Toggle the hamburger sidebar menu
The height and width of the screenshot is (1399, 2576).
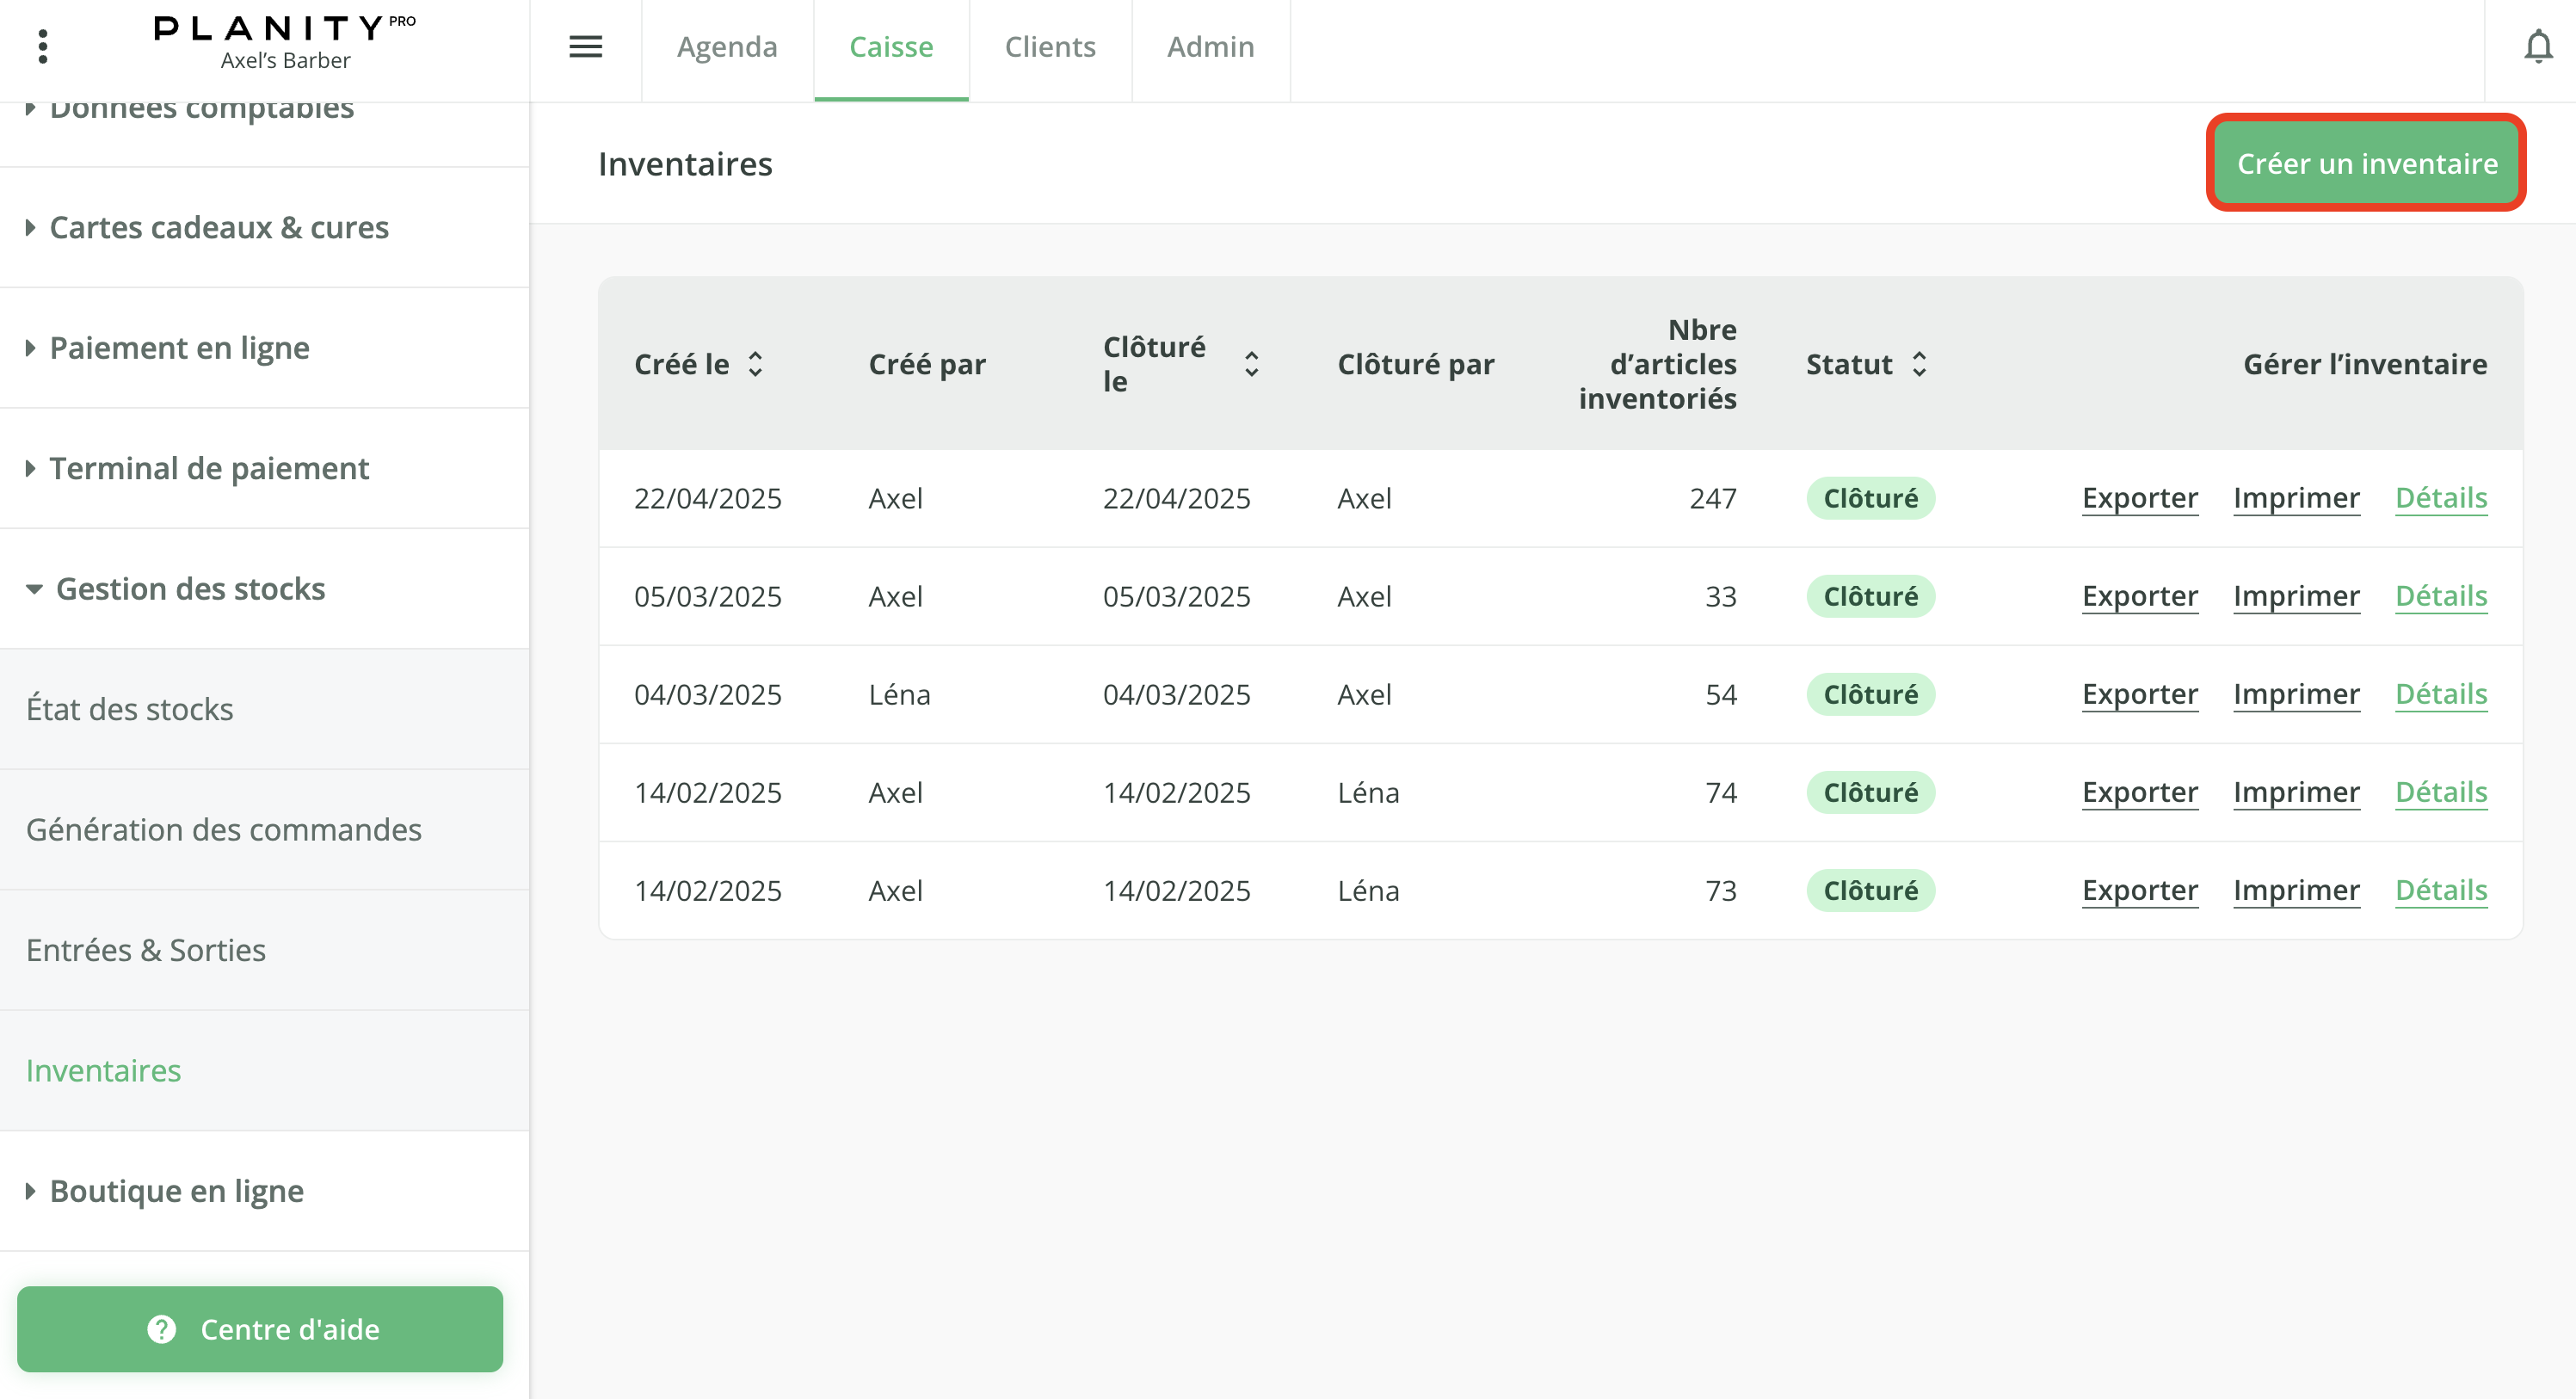coord(585,47)
